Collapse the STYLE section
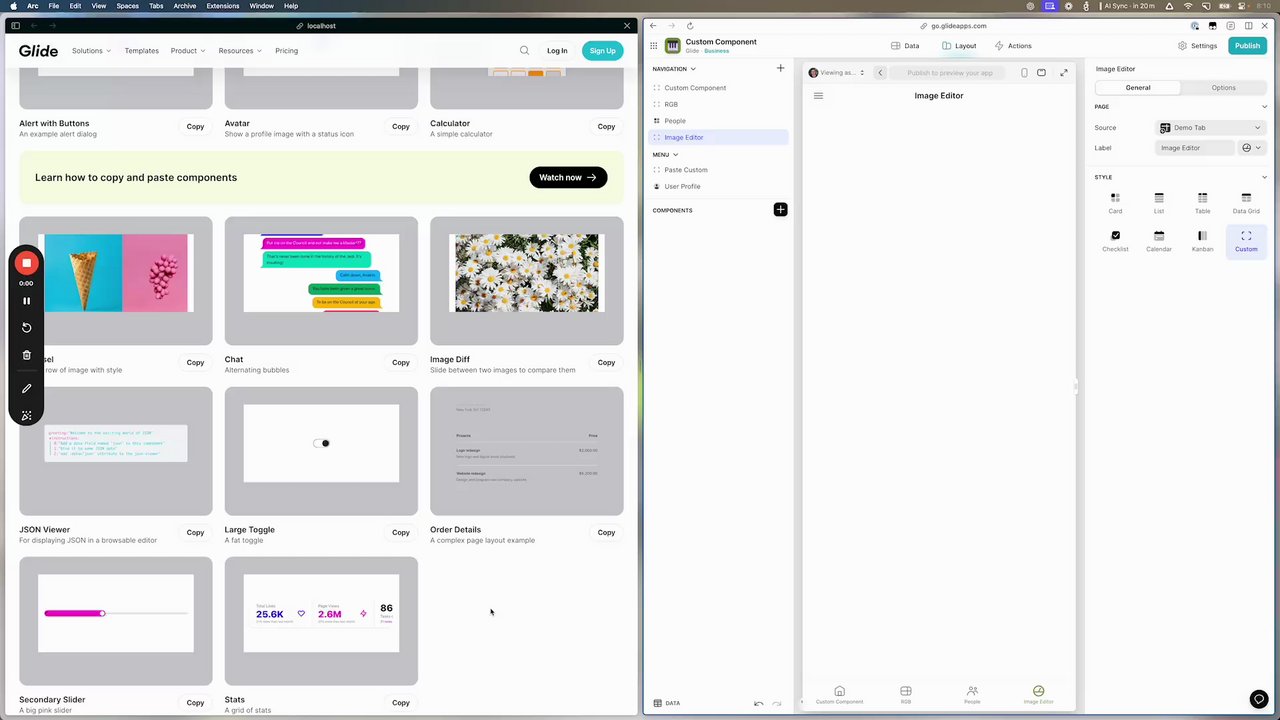1280x720 pixels. pyautogui.click(x=1264, y=177)
